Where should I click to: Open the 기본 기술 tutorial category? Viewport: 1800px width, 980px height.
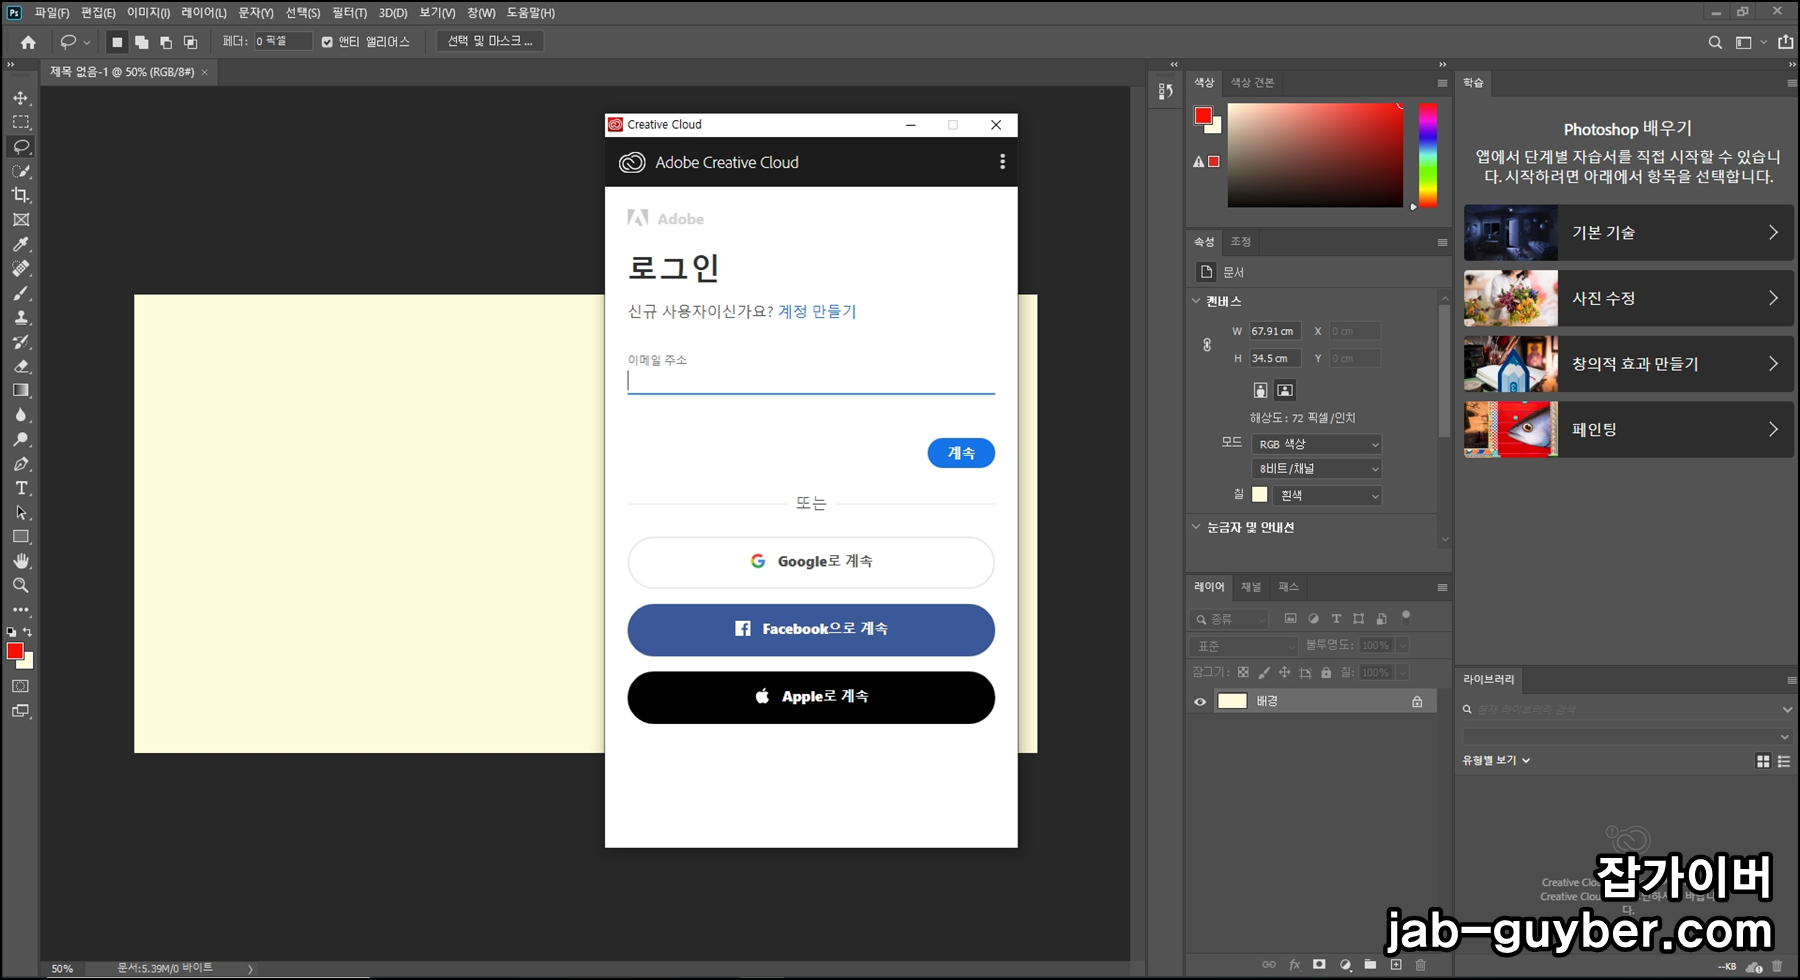[x=1628, y=233]
